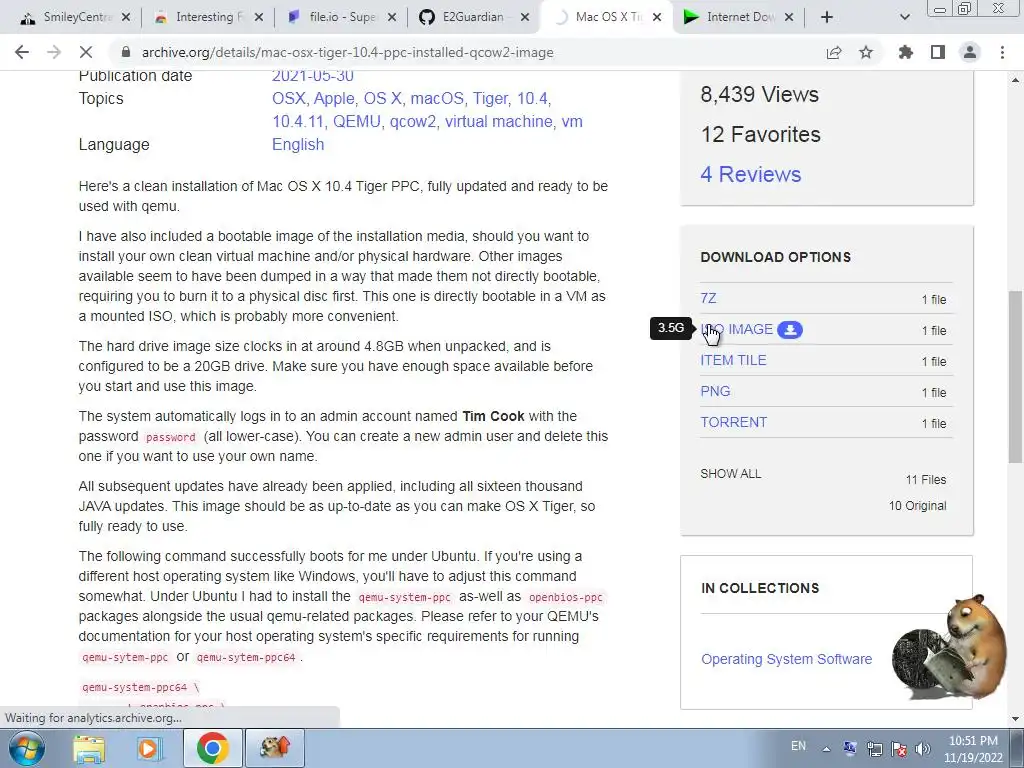Click the English language link
Viewport: 1024px width, 768px height.
298,144
